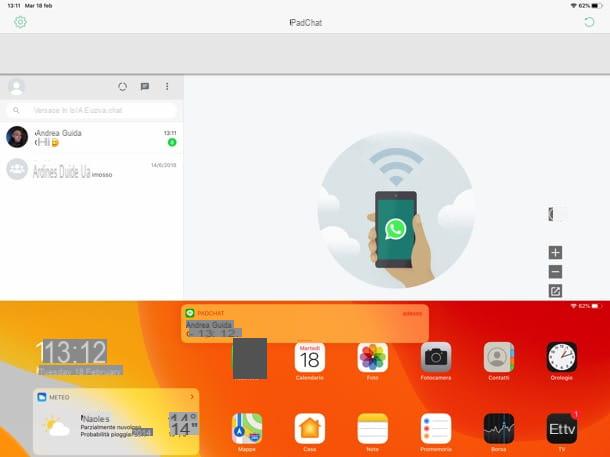Screen dimensions: 610x457
Task: Open the TV app with badge
Action: point(562,429)
